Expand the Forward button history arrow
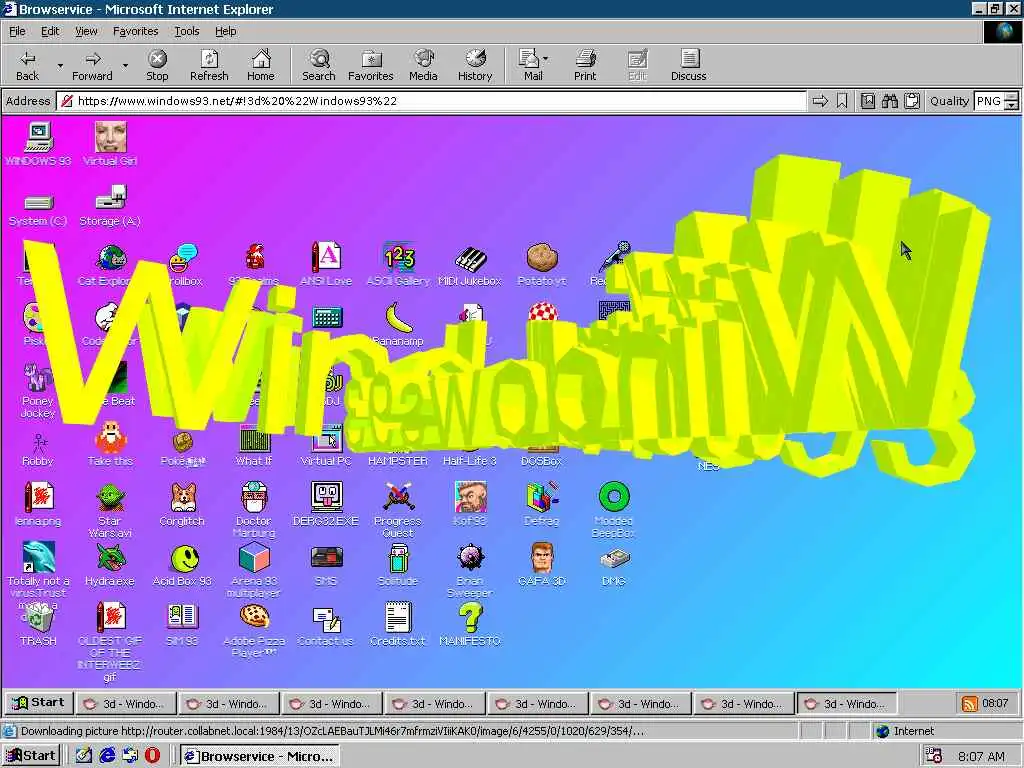1024x768 pixels. point(125,65)
